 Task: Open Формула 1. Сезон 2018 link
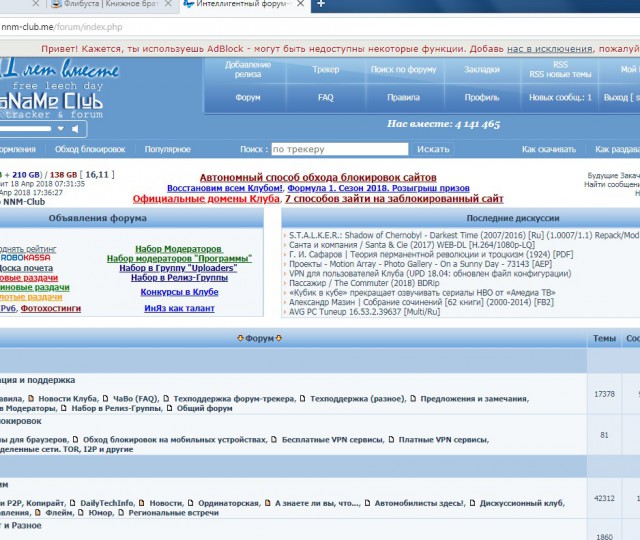click(378, 188)
